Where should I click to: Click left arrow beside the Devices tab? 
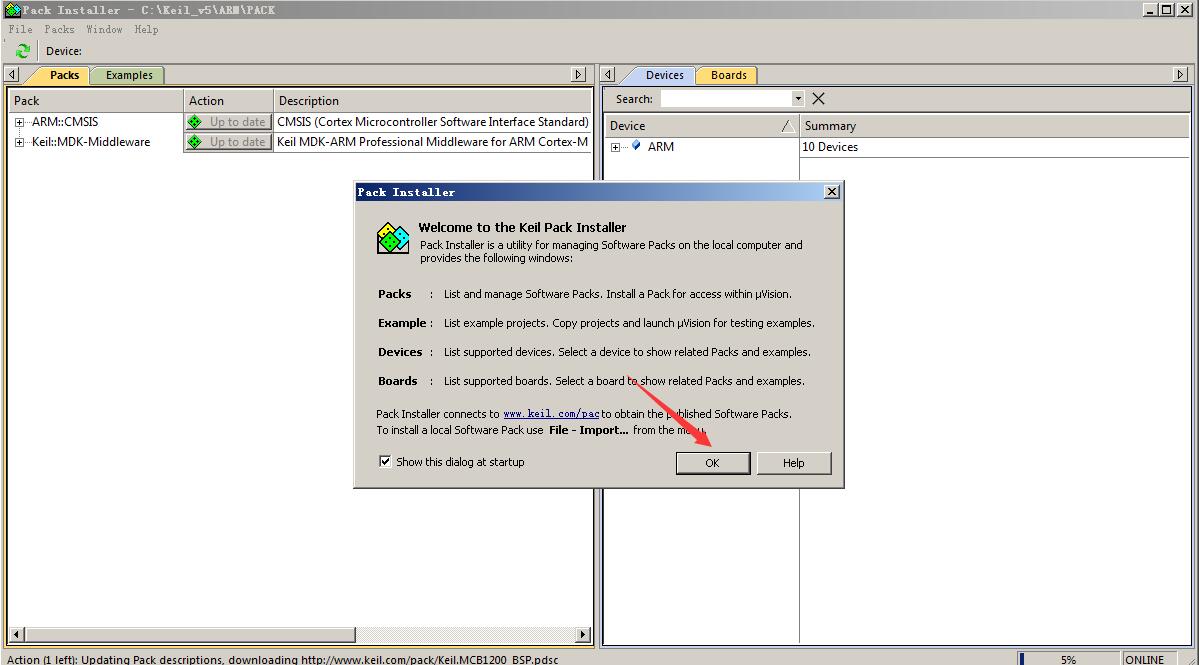[608, 74]
